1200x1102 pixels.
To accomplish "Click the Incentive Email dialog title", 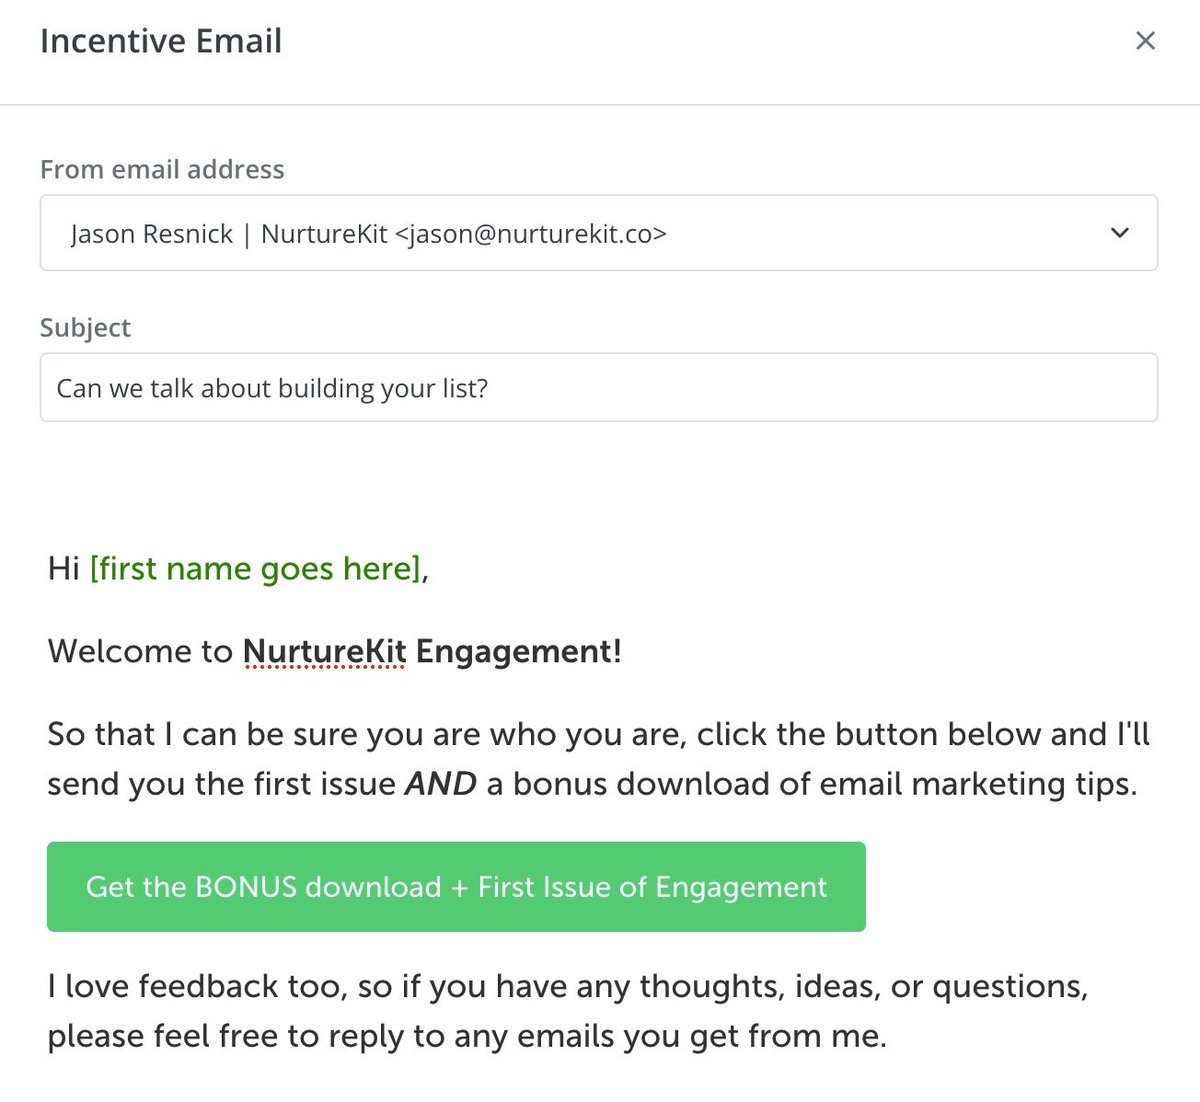I will (161, 41).
